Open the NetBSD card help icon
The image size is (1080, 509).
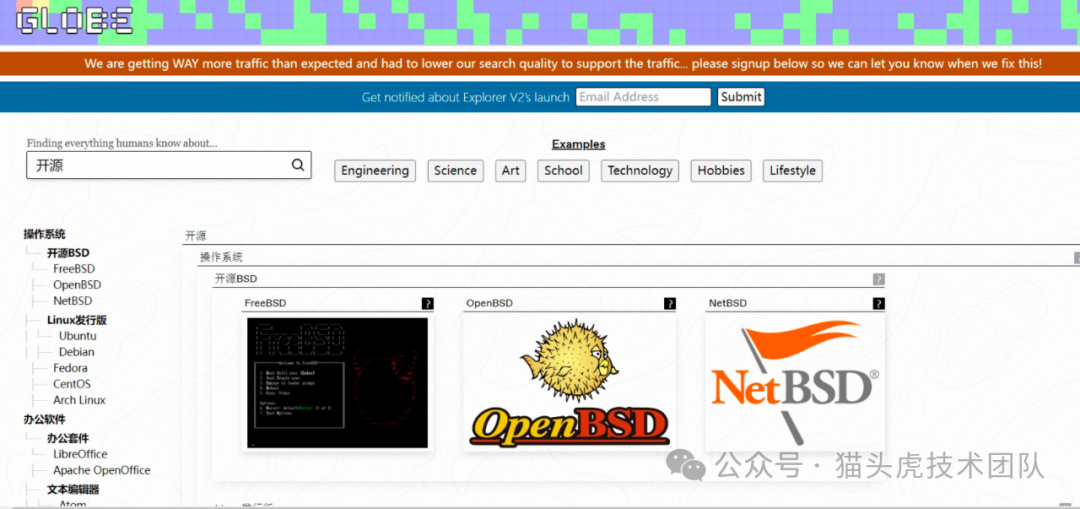click(878, 303)
